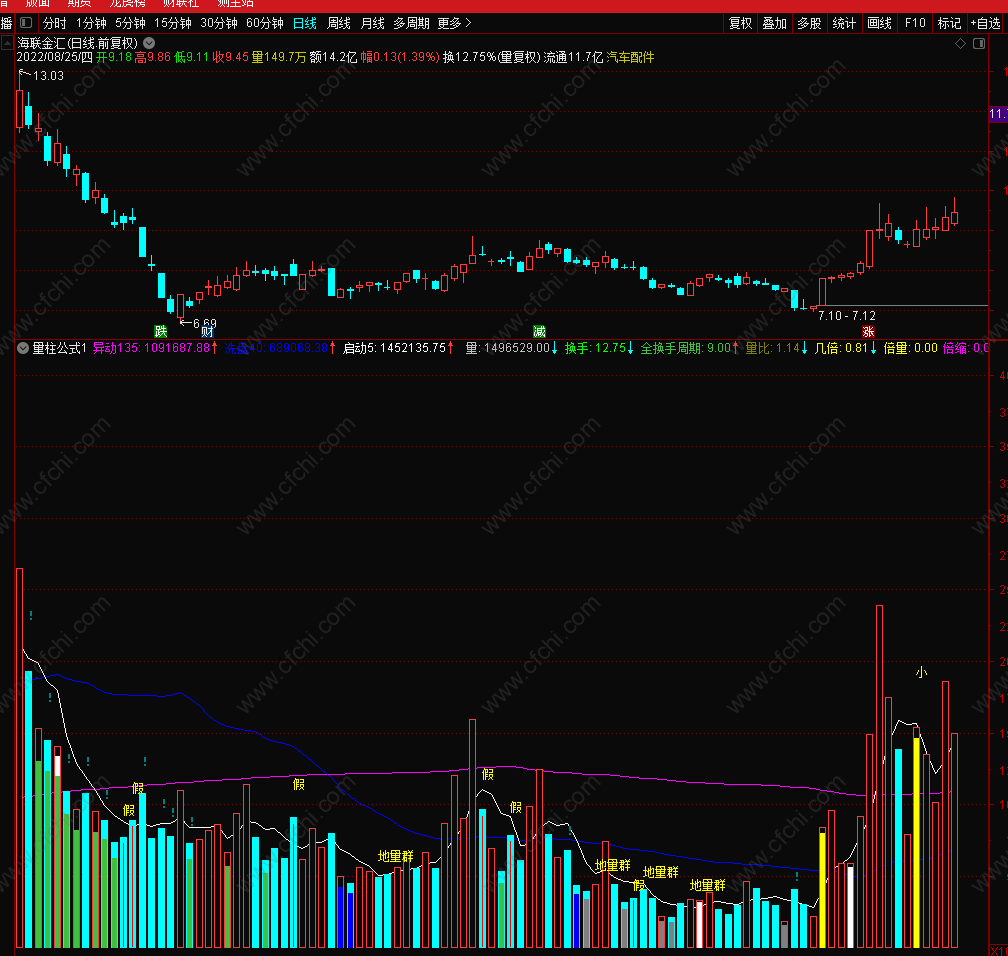Click the 汽车配件 sector link
1008x956 pixels.
pyautogui.click(x=630, y=57)
